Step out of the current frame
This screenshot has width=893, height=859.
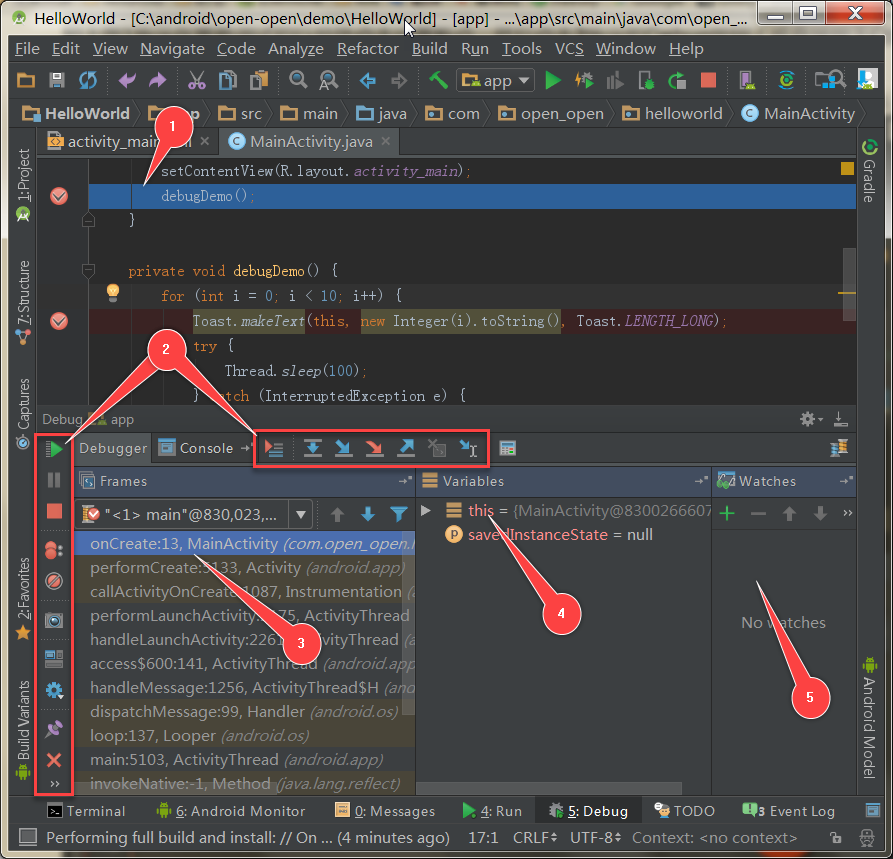coord(405,448)
